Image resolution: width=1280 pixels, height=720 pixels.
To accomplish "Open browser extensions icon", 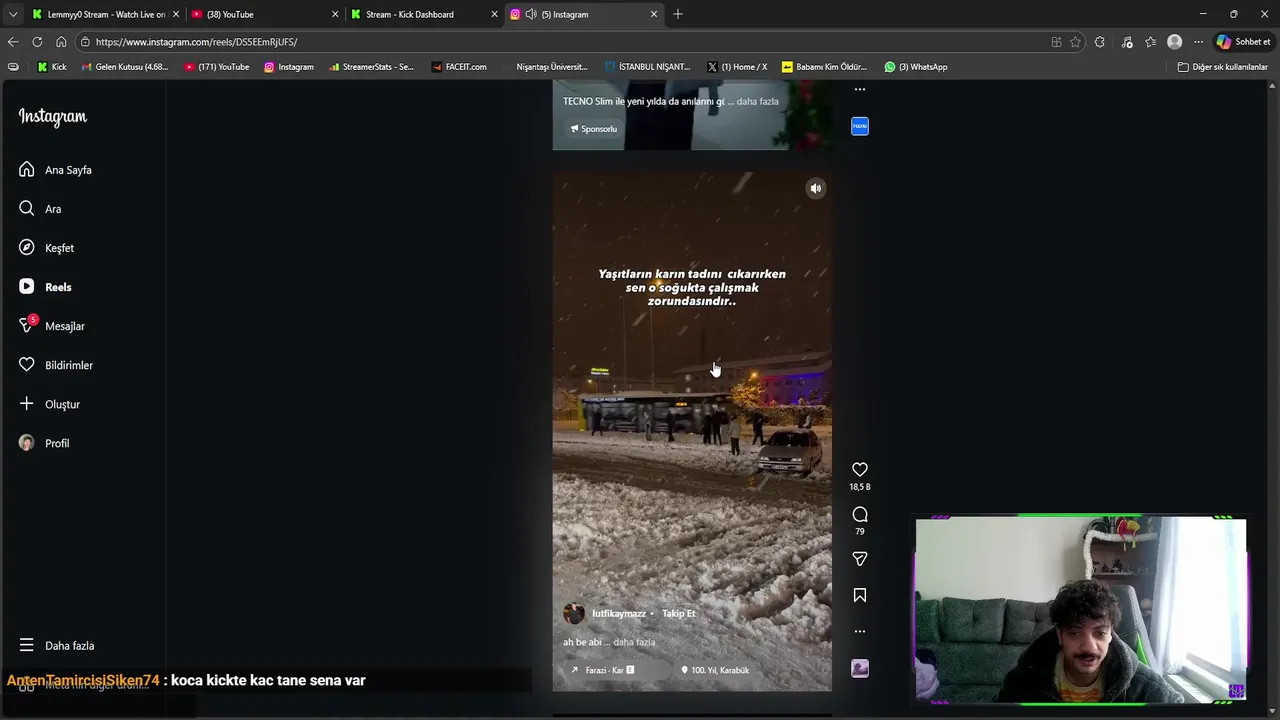I will click(x=1100, y=42).
